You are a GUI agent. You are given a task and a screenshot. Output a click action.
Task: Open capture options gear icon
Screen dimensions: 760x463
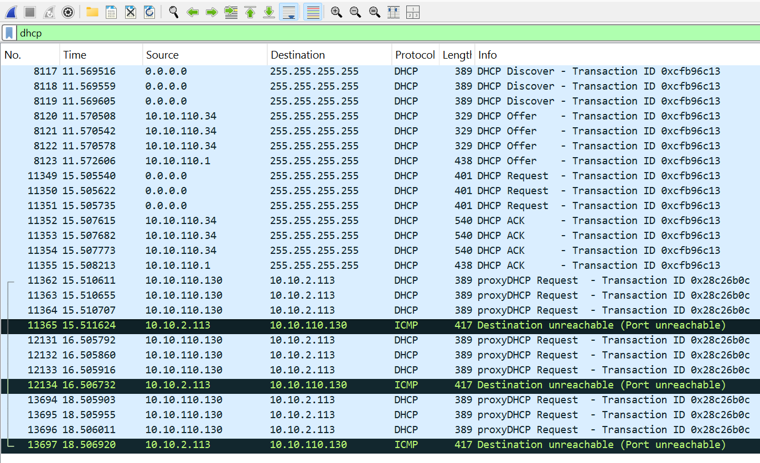click(x=68, y=12)
